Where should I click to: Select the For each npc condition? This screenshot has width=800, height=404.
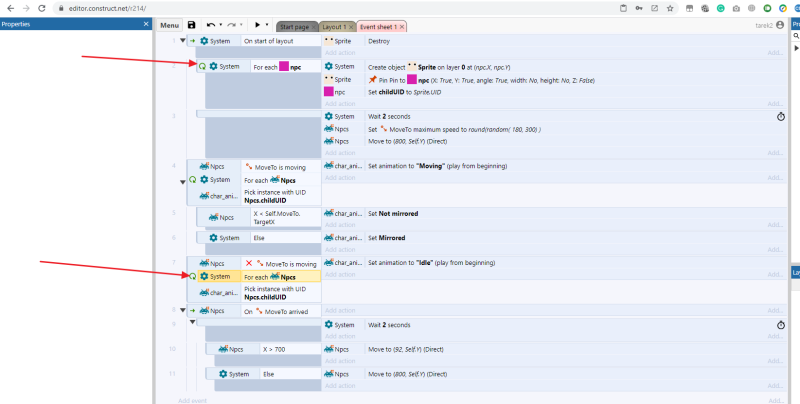[x=285, y=66]
